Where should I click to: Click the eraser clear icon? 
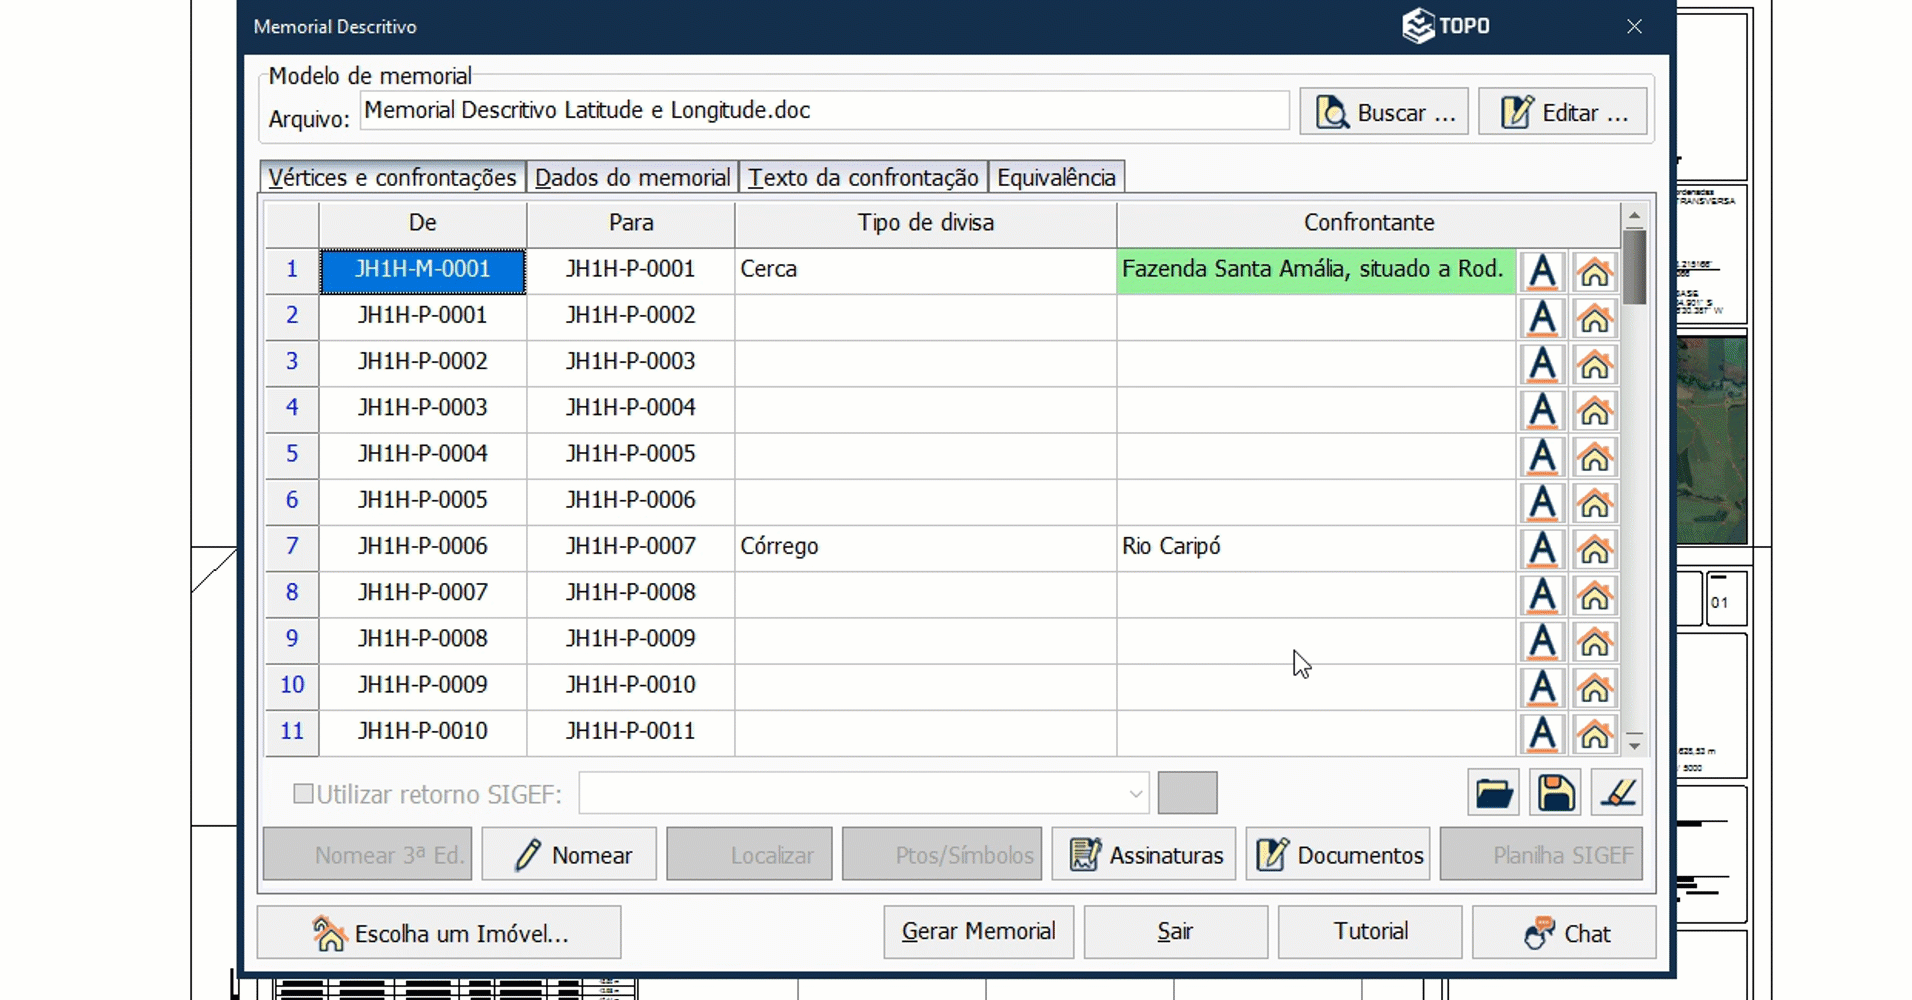click(1617, 793)
